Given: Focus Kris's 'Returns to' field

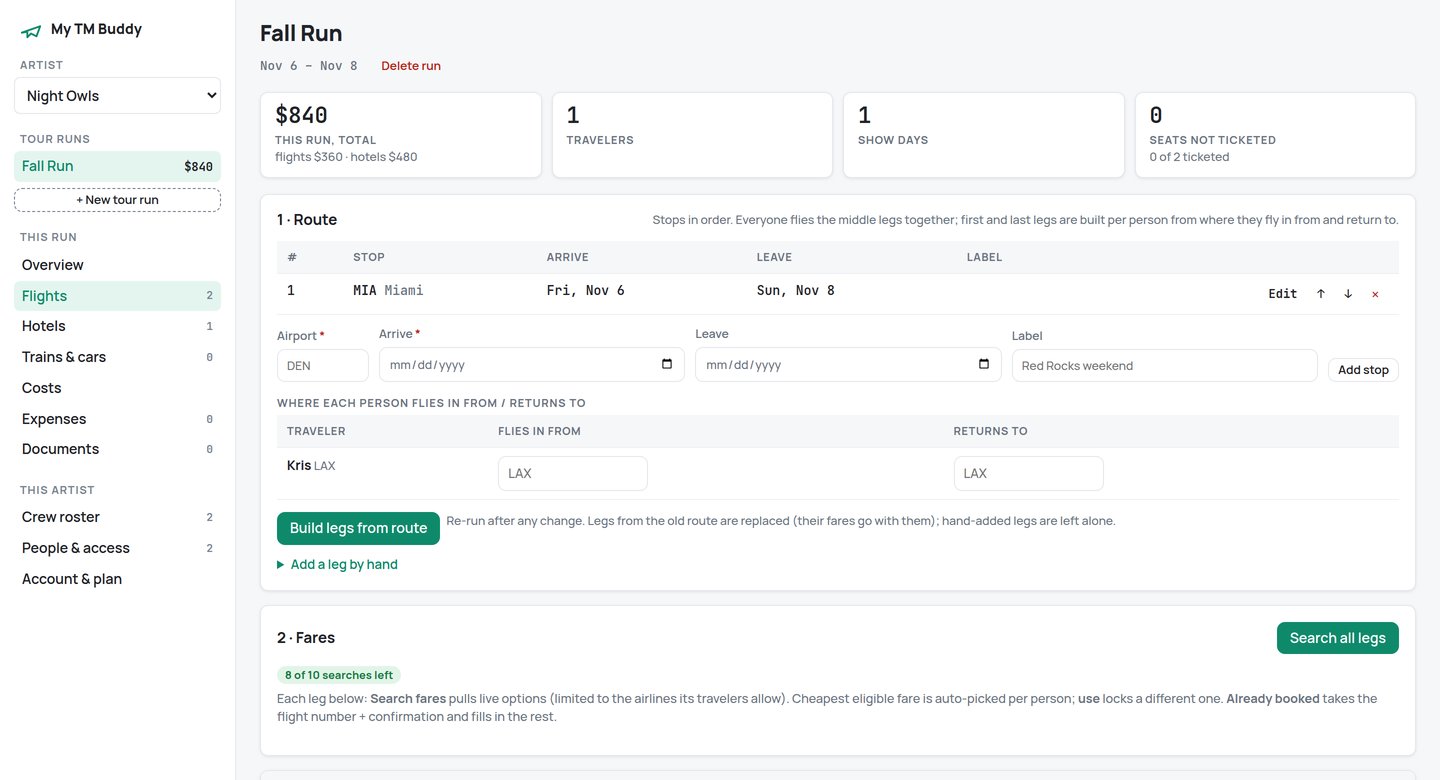Looking at the screenshot, I should (x=1029, y=473).
